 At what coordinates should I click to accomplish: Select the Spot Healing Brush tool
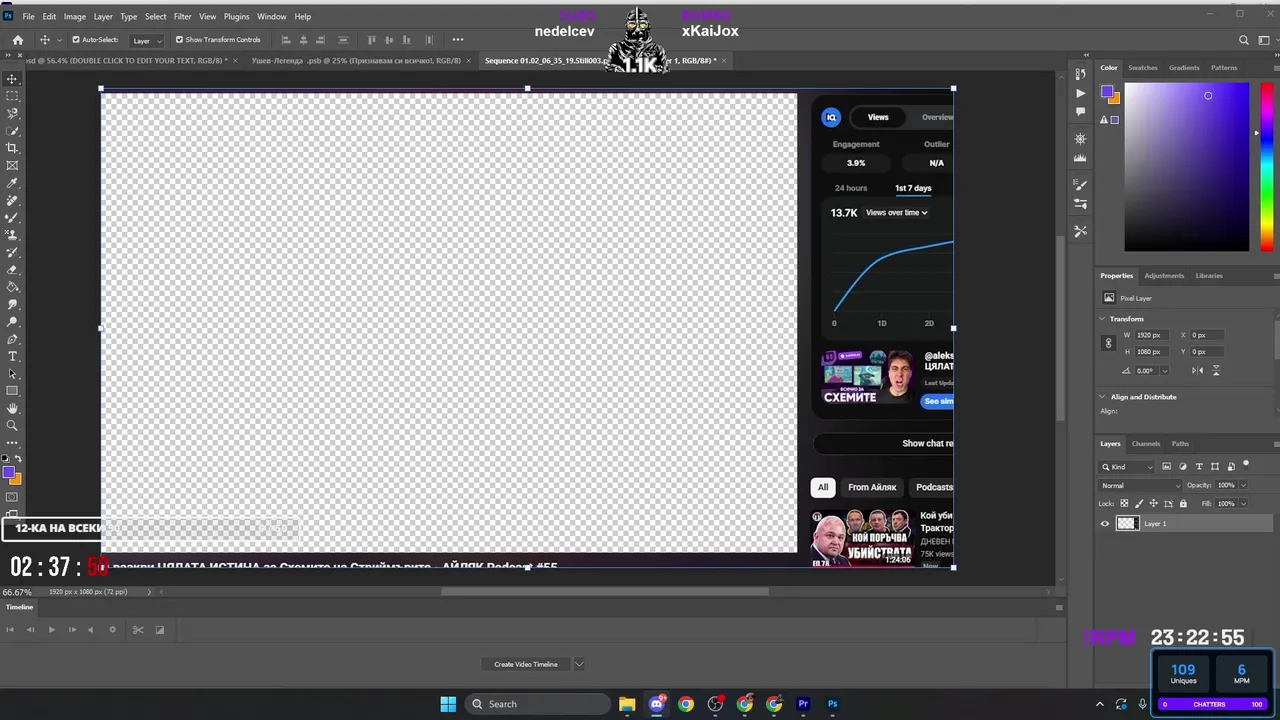tap(12, 200)
